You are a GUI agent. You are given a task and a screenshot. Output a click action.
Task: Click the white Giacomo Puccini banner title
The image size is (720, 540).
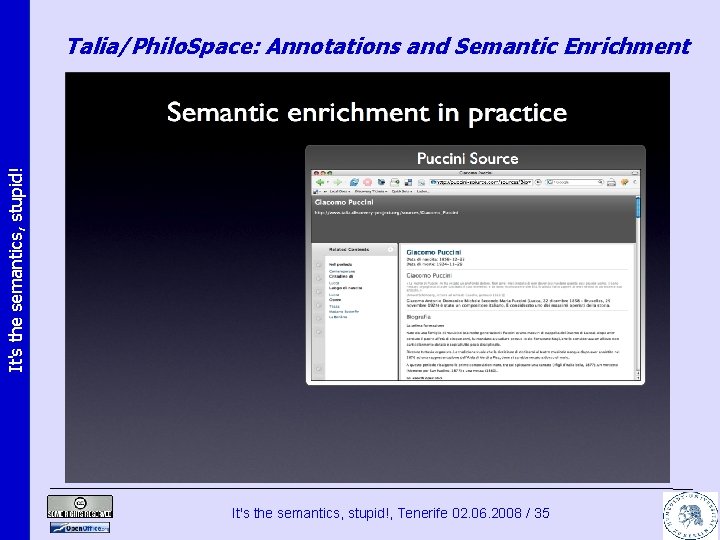coord(344,202)
